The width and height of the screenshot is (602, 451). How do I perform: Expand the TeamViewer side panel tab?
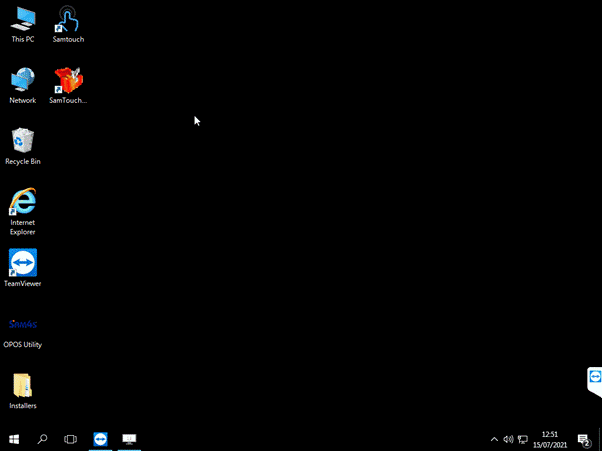(x=595, y=377)
